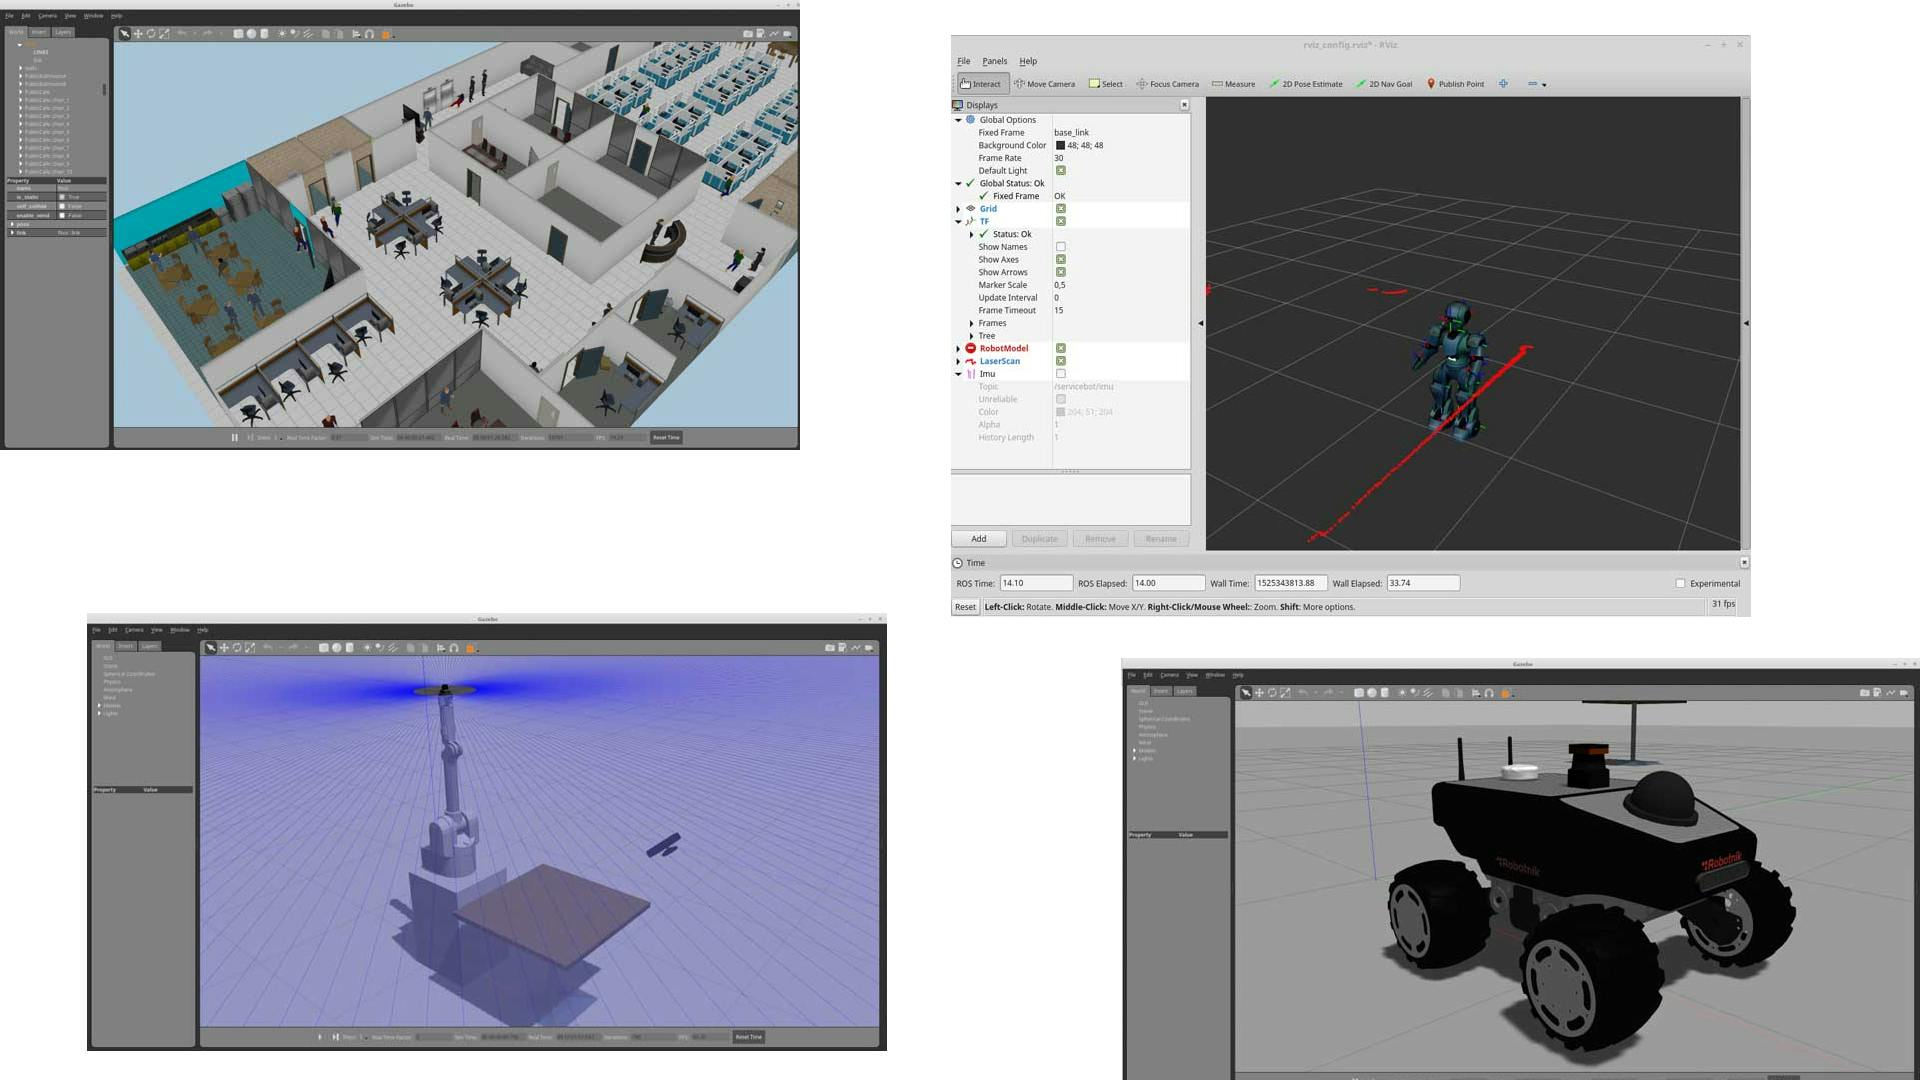1920x1080 pixels.
Task: Click the Background Color swatch
Action: pyautogui.click(x=1060, y=145)
